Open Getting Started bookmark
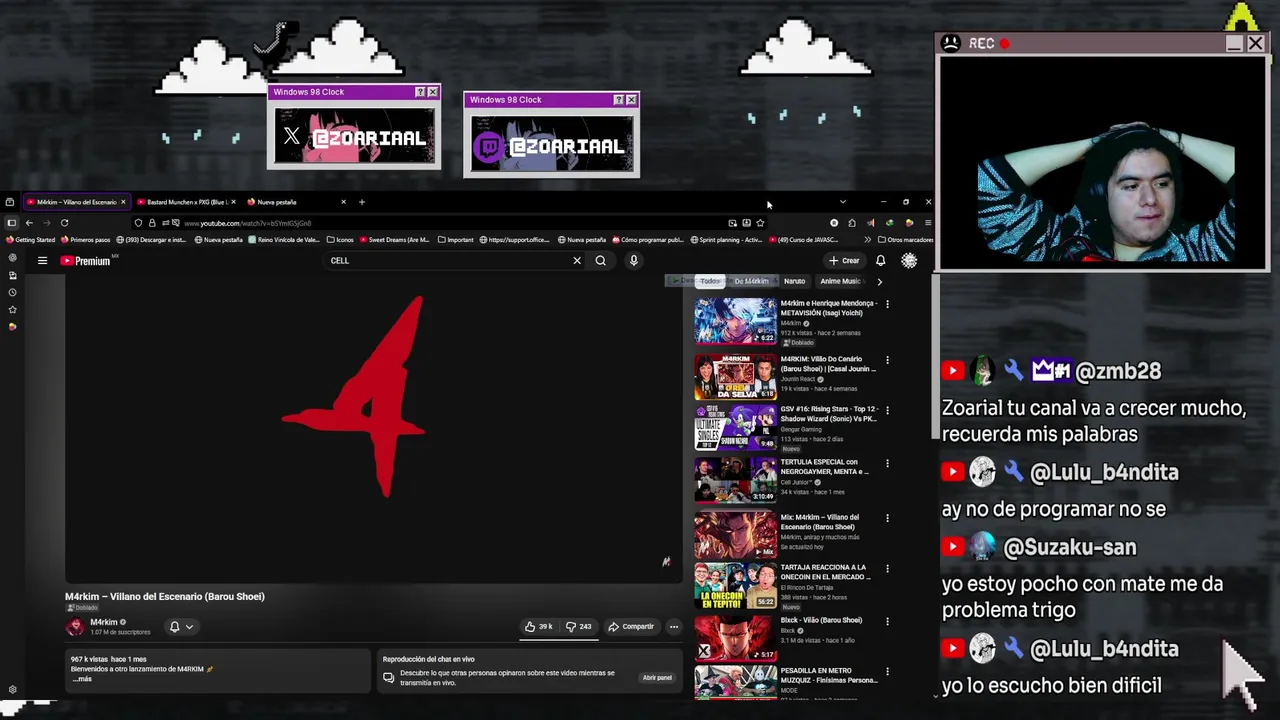The image size is (1280, 720). (30, 240)
